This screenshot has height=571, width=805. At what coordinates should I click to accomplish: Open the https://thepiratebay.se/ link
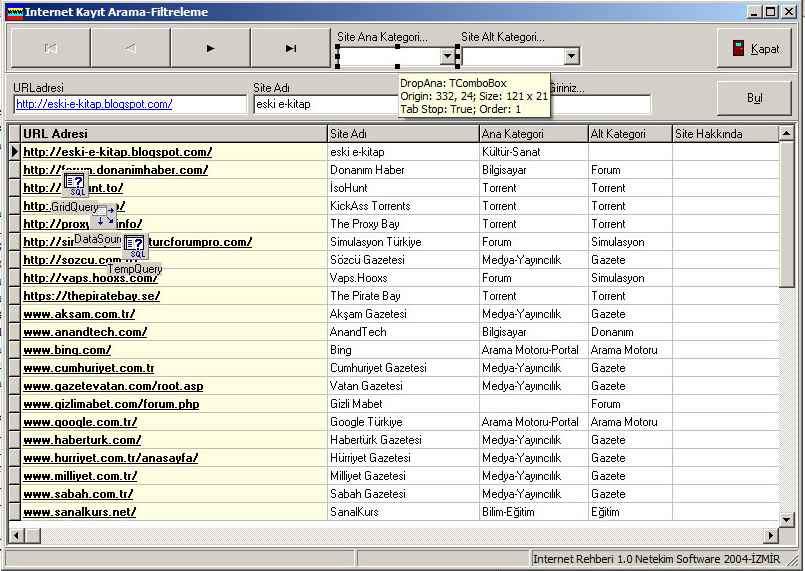(x=91, y=296)
